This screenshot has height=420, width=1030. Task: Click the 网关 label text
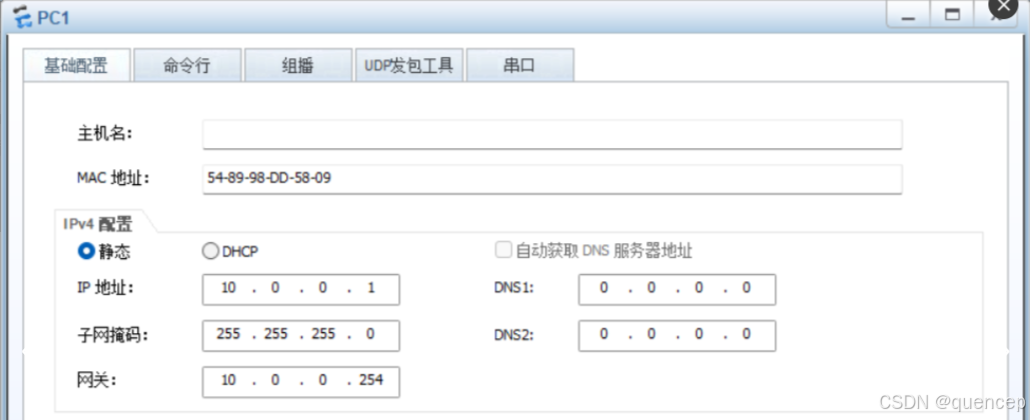pyautogui.click(x=97, y=381)
